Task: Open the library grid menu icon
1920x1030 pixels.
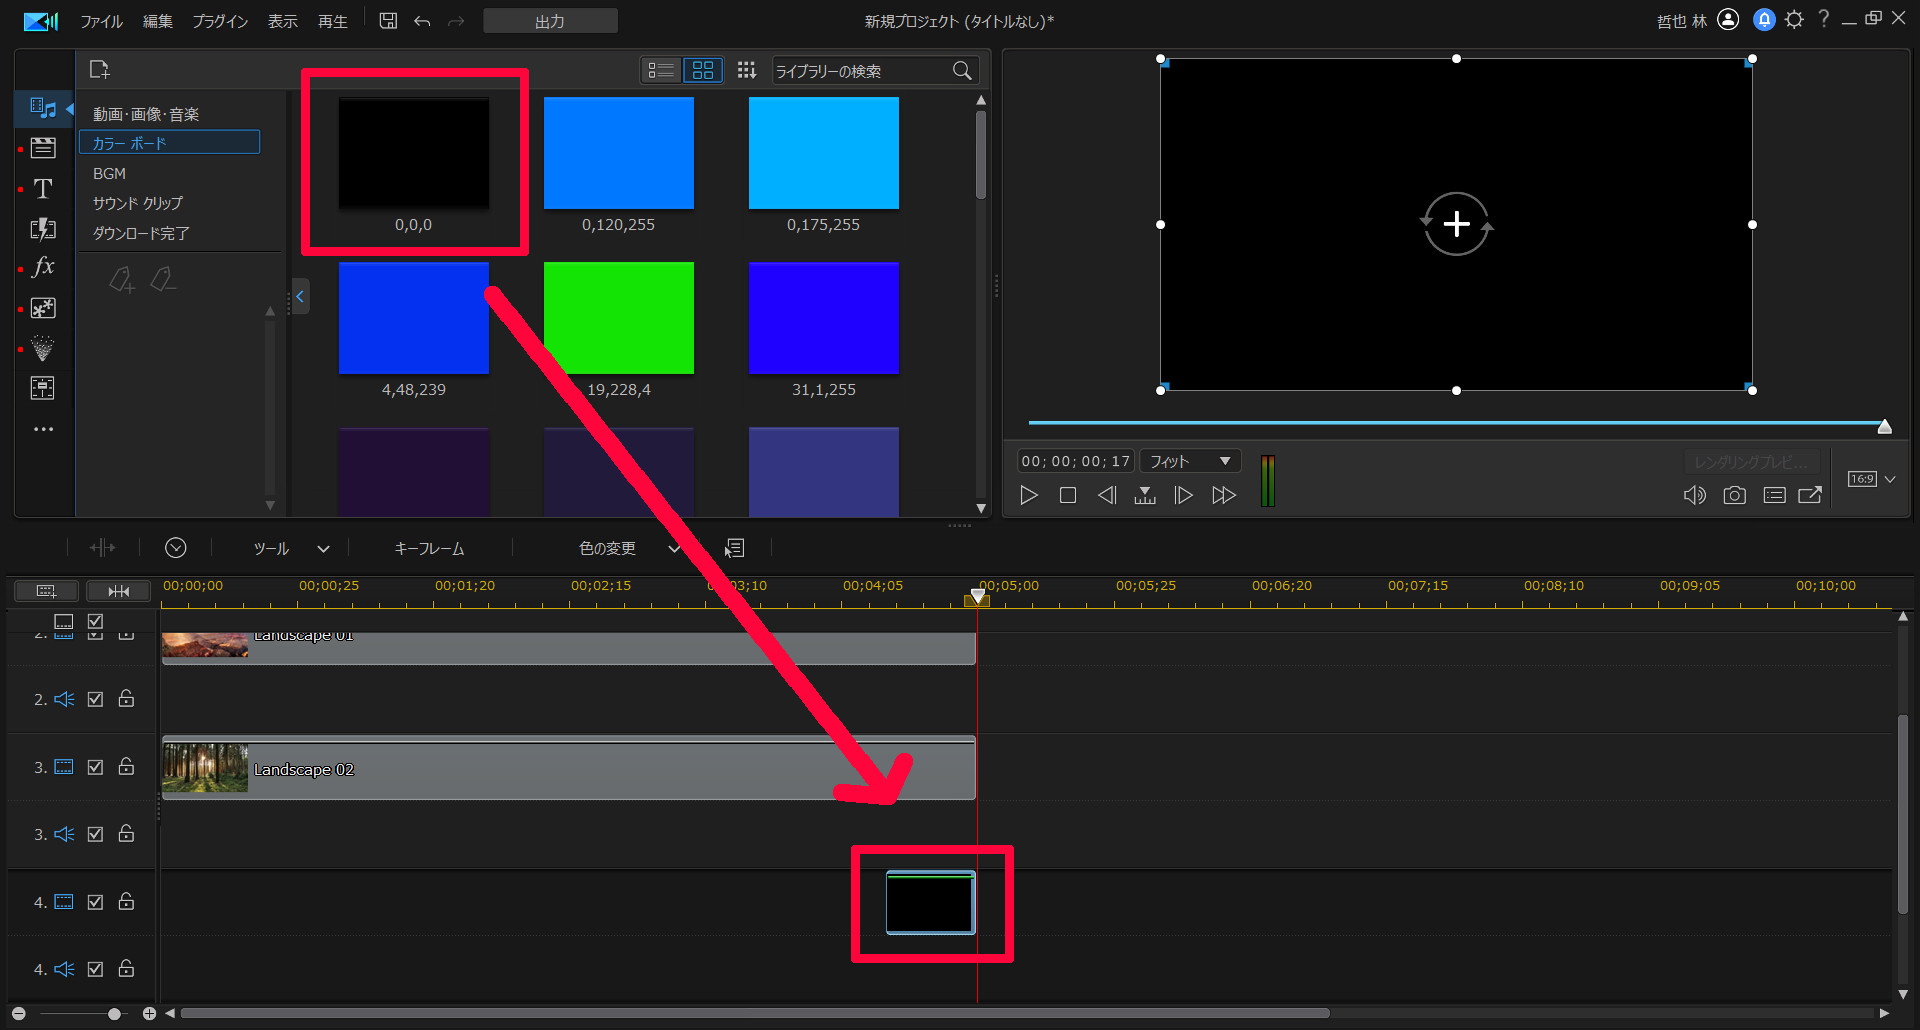Action: pyautogui.click(x=746, y=70)
